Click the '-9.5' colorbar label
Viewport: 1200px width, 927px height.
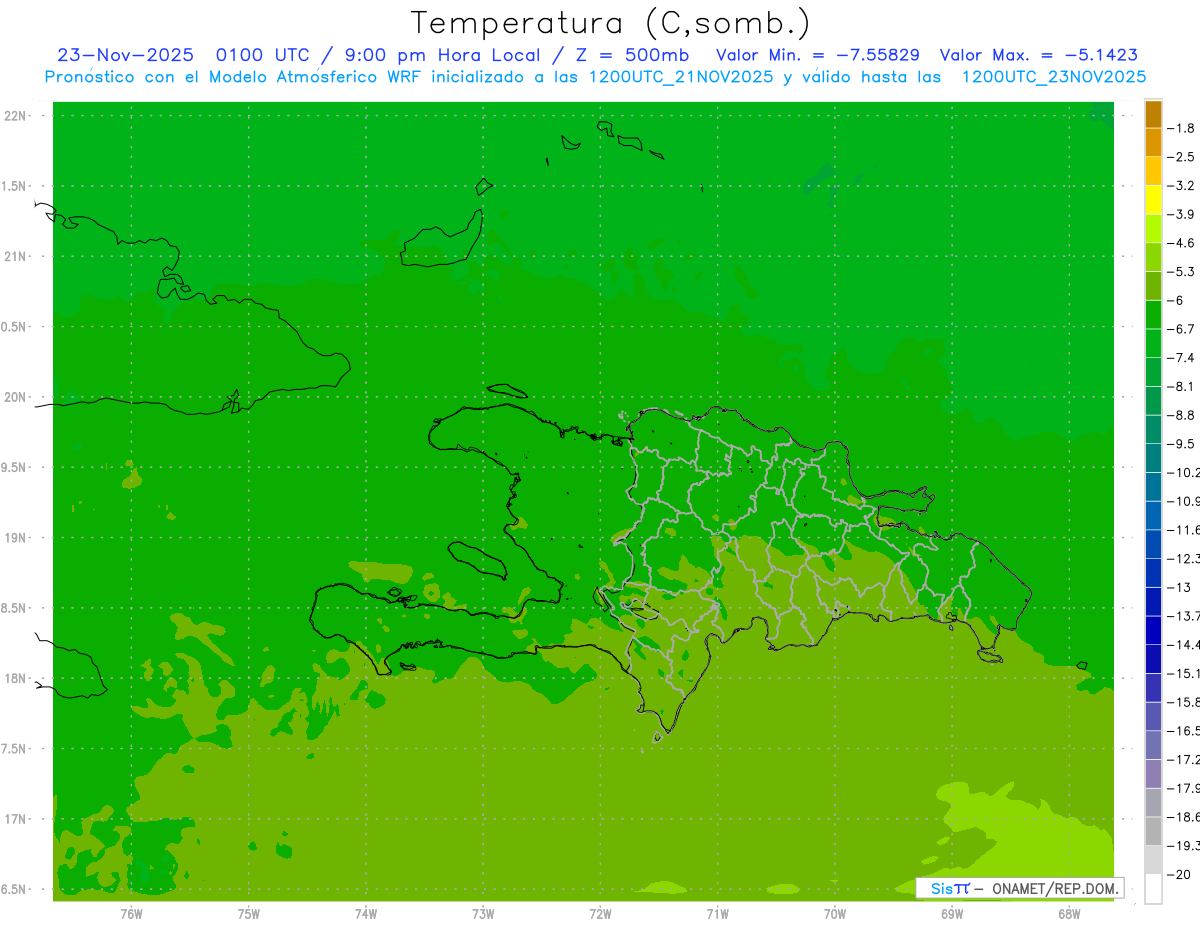[1181, 443]
